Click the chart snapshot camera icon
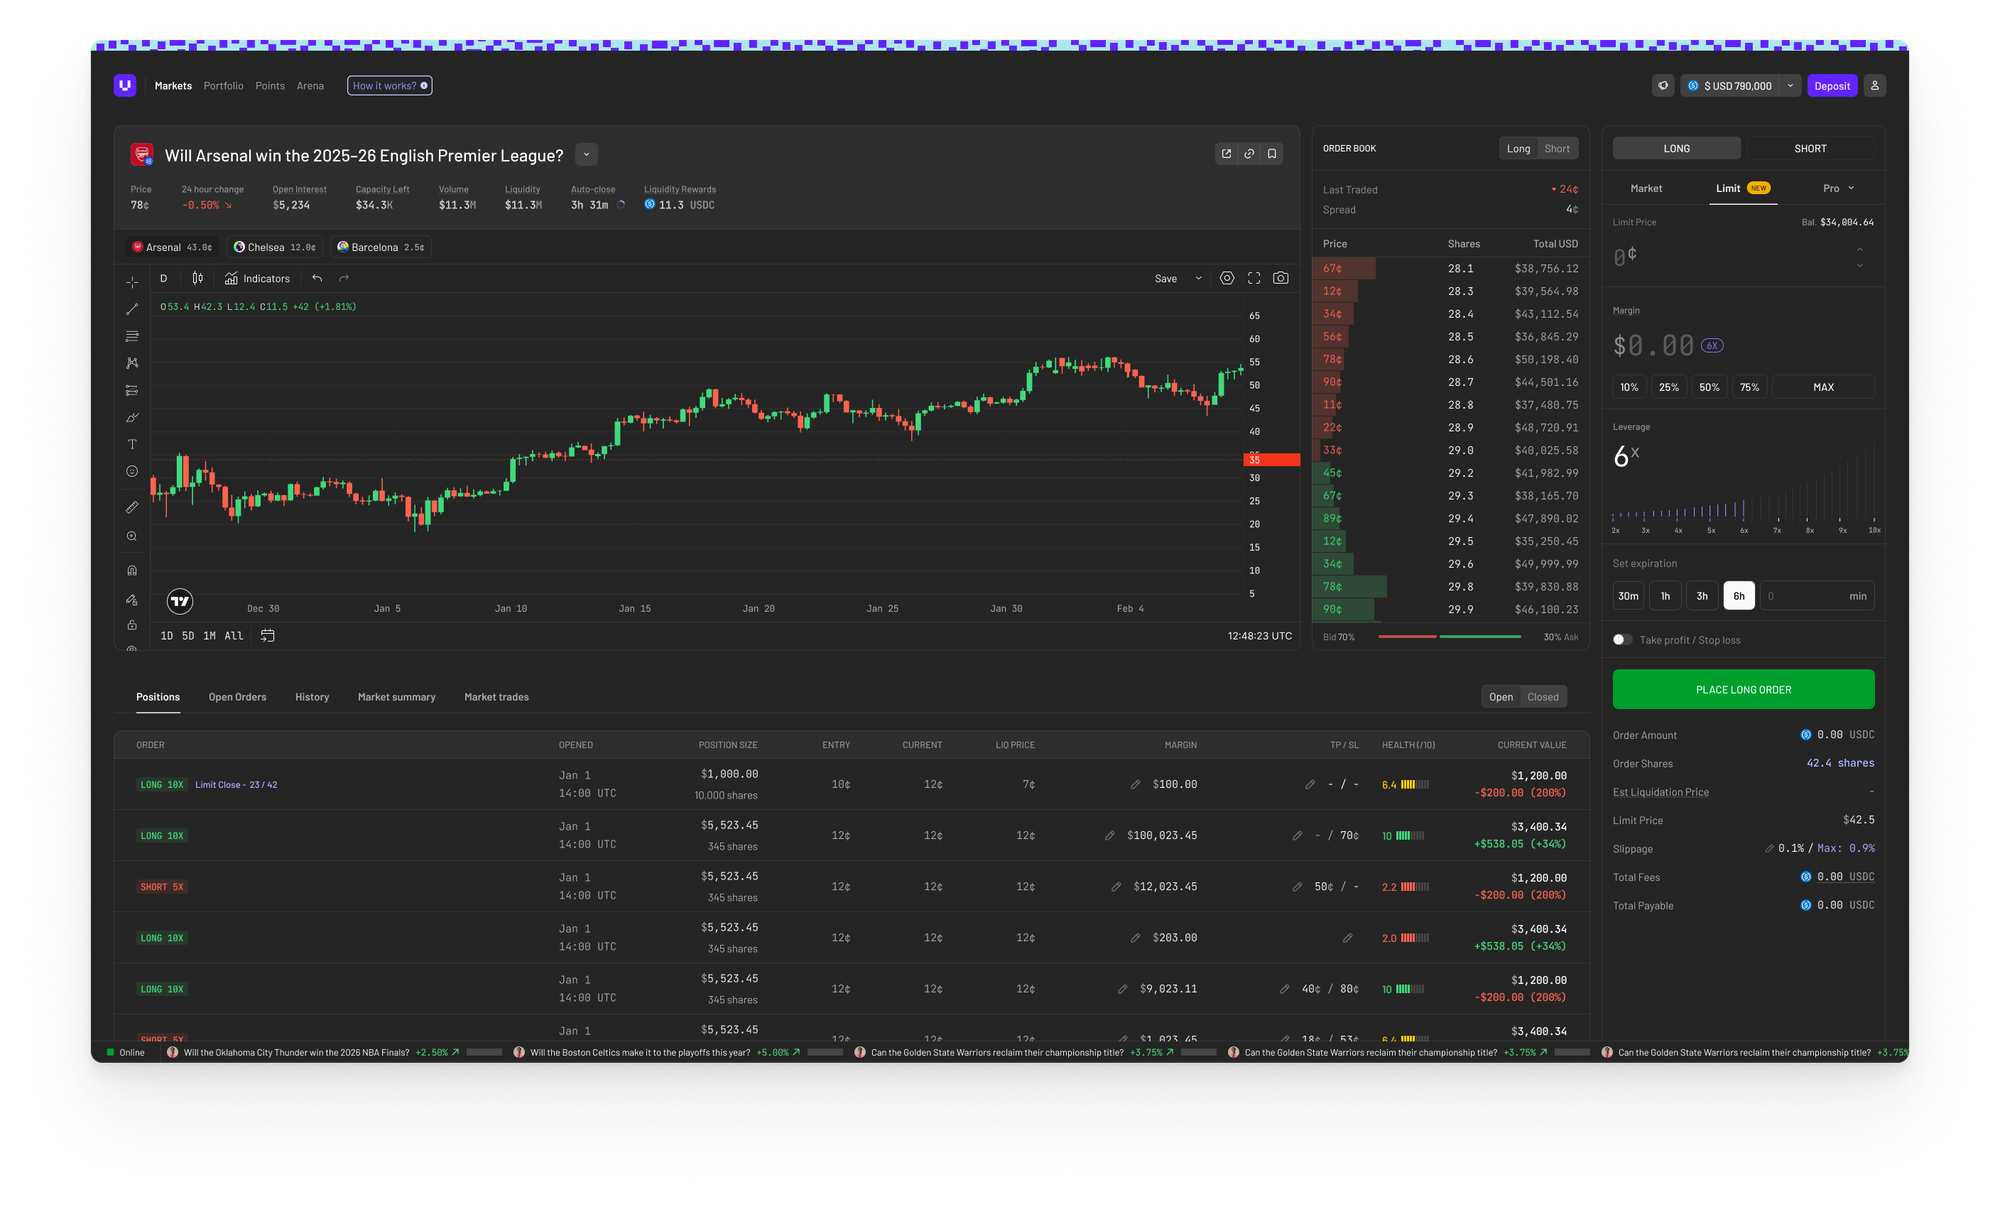Viewport: 2000px width, 1205px height. click(1280, 278)
